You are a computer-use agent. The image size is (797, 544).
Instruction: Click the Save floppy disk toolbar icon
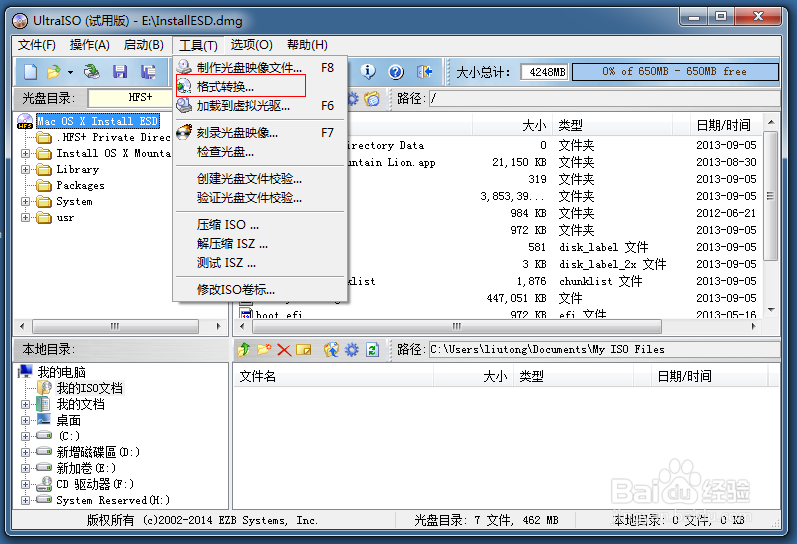click(120, 72)
